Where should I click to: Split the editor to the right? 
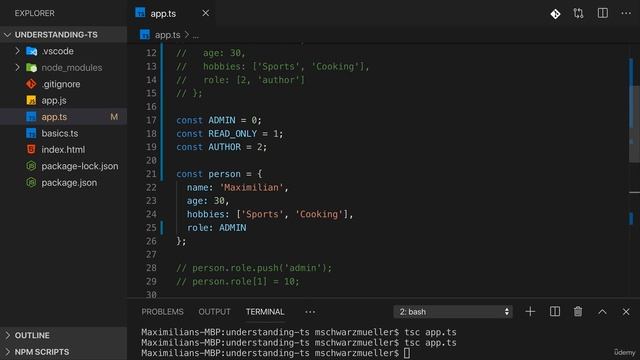click(x=602, y=13)
